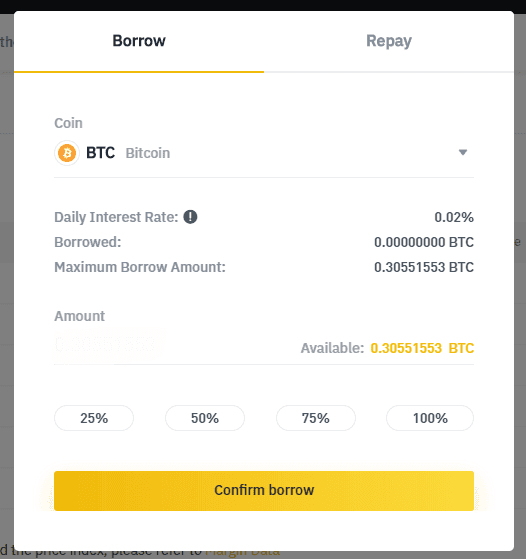Pick the 75% borrow preset
526x559 pixels.
316,418
